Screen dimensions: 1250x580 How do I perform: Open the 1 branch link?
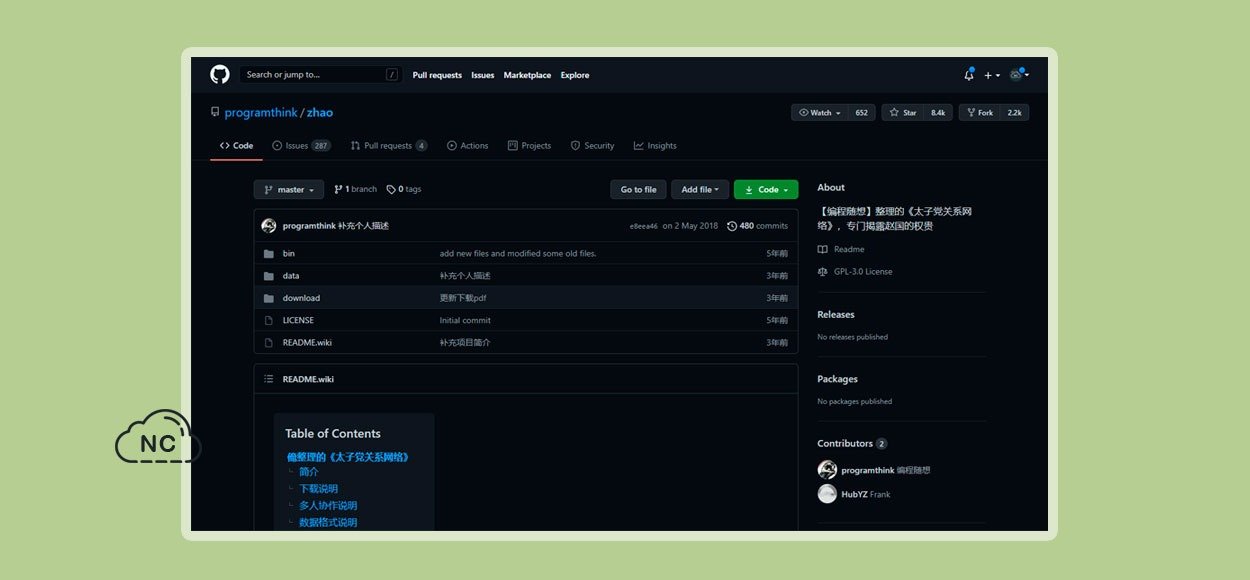click(355, 189)
